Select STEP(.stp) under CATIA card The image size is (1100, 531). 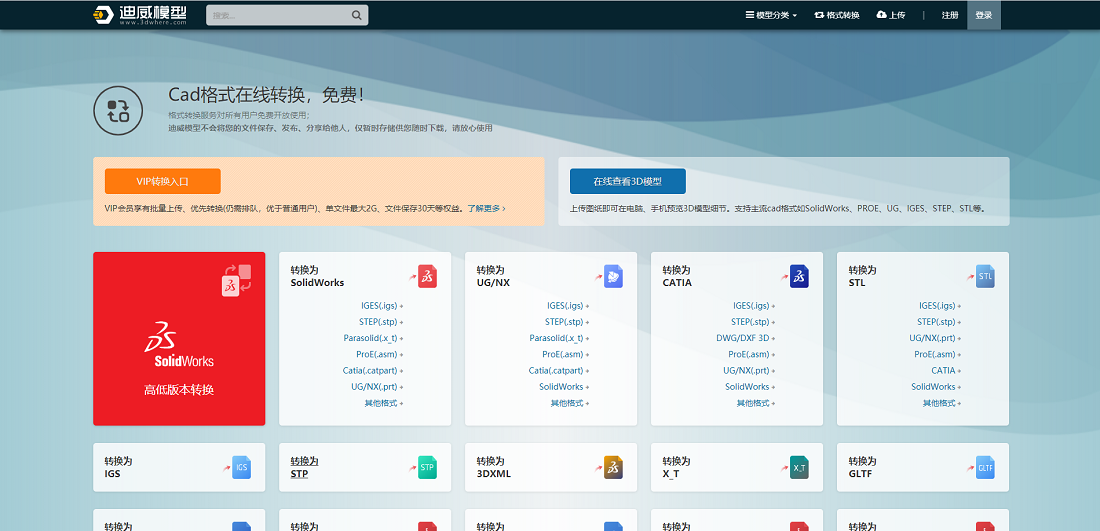[x=753, y=322]
